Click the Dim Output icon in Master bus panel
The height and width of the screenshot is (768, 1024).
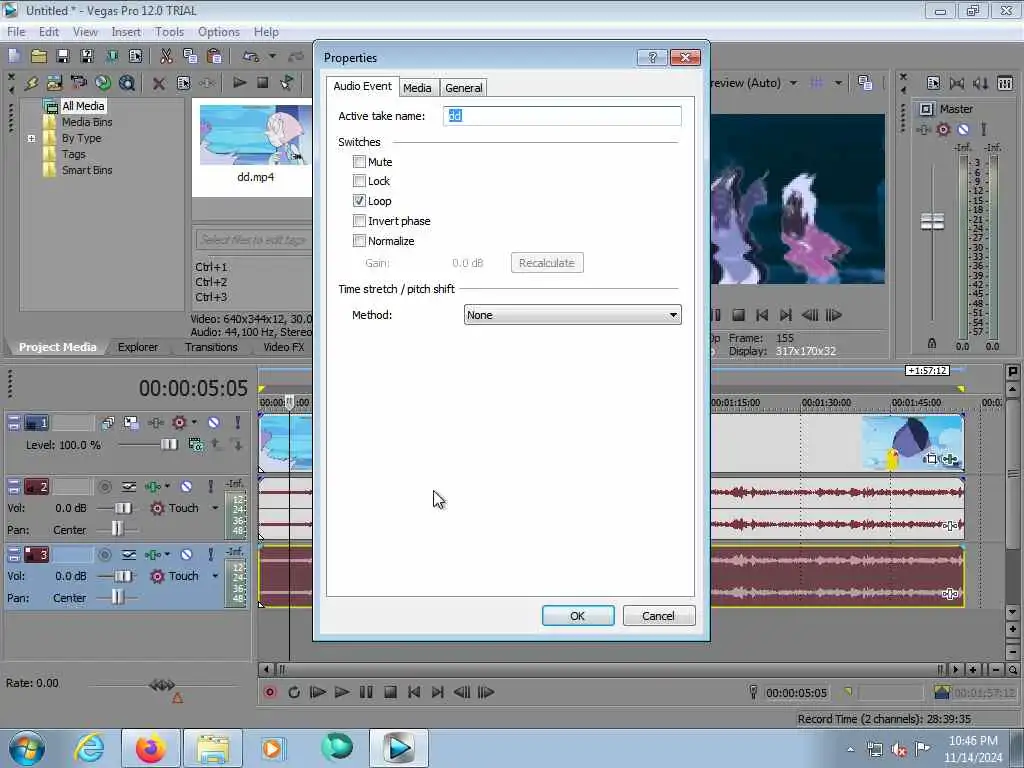tap(980, 83)
